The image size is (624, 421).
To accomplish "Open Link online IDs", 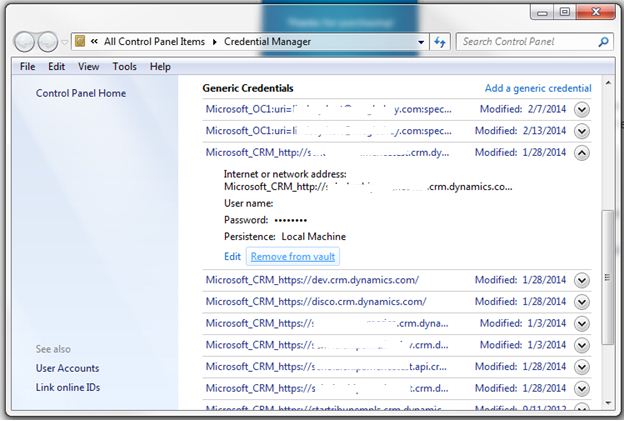I will pyautogui.click(x=68, y=387).
